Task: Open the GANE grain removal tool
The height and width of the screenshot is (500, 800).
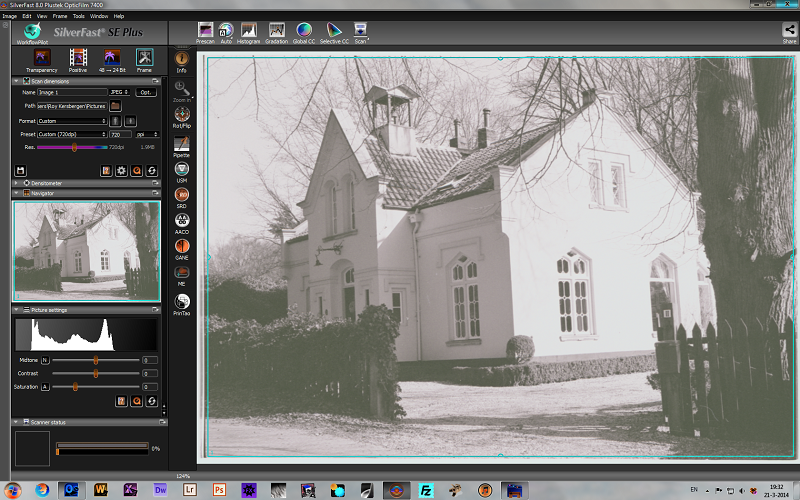Action: [181, 247]
